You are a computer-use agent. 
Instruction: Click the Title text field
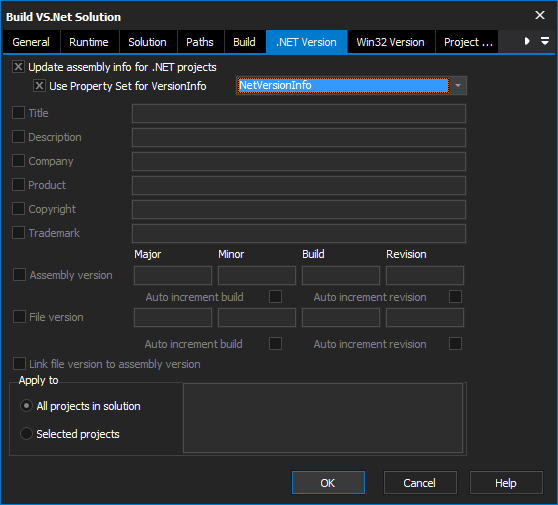[x=299, y=113]
